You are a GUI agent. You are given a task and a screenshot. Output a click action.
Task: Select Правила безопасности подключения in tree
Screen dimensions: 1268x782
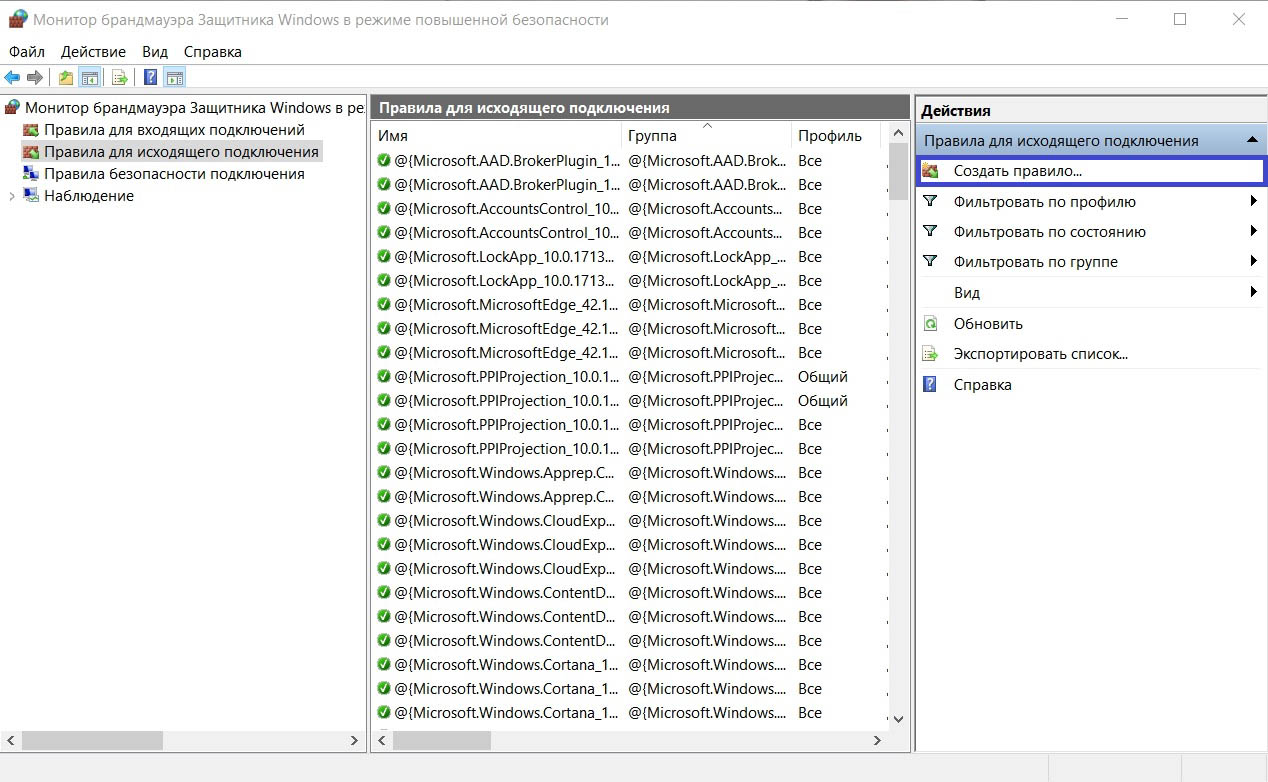tap(174, 174)
